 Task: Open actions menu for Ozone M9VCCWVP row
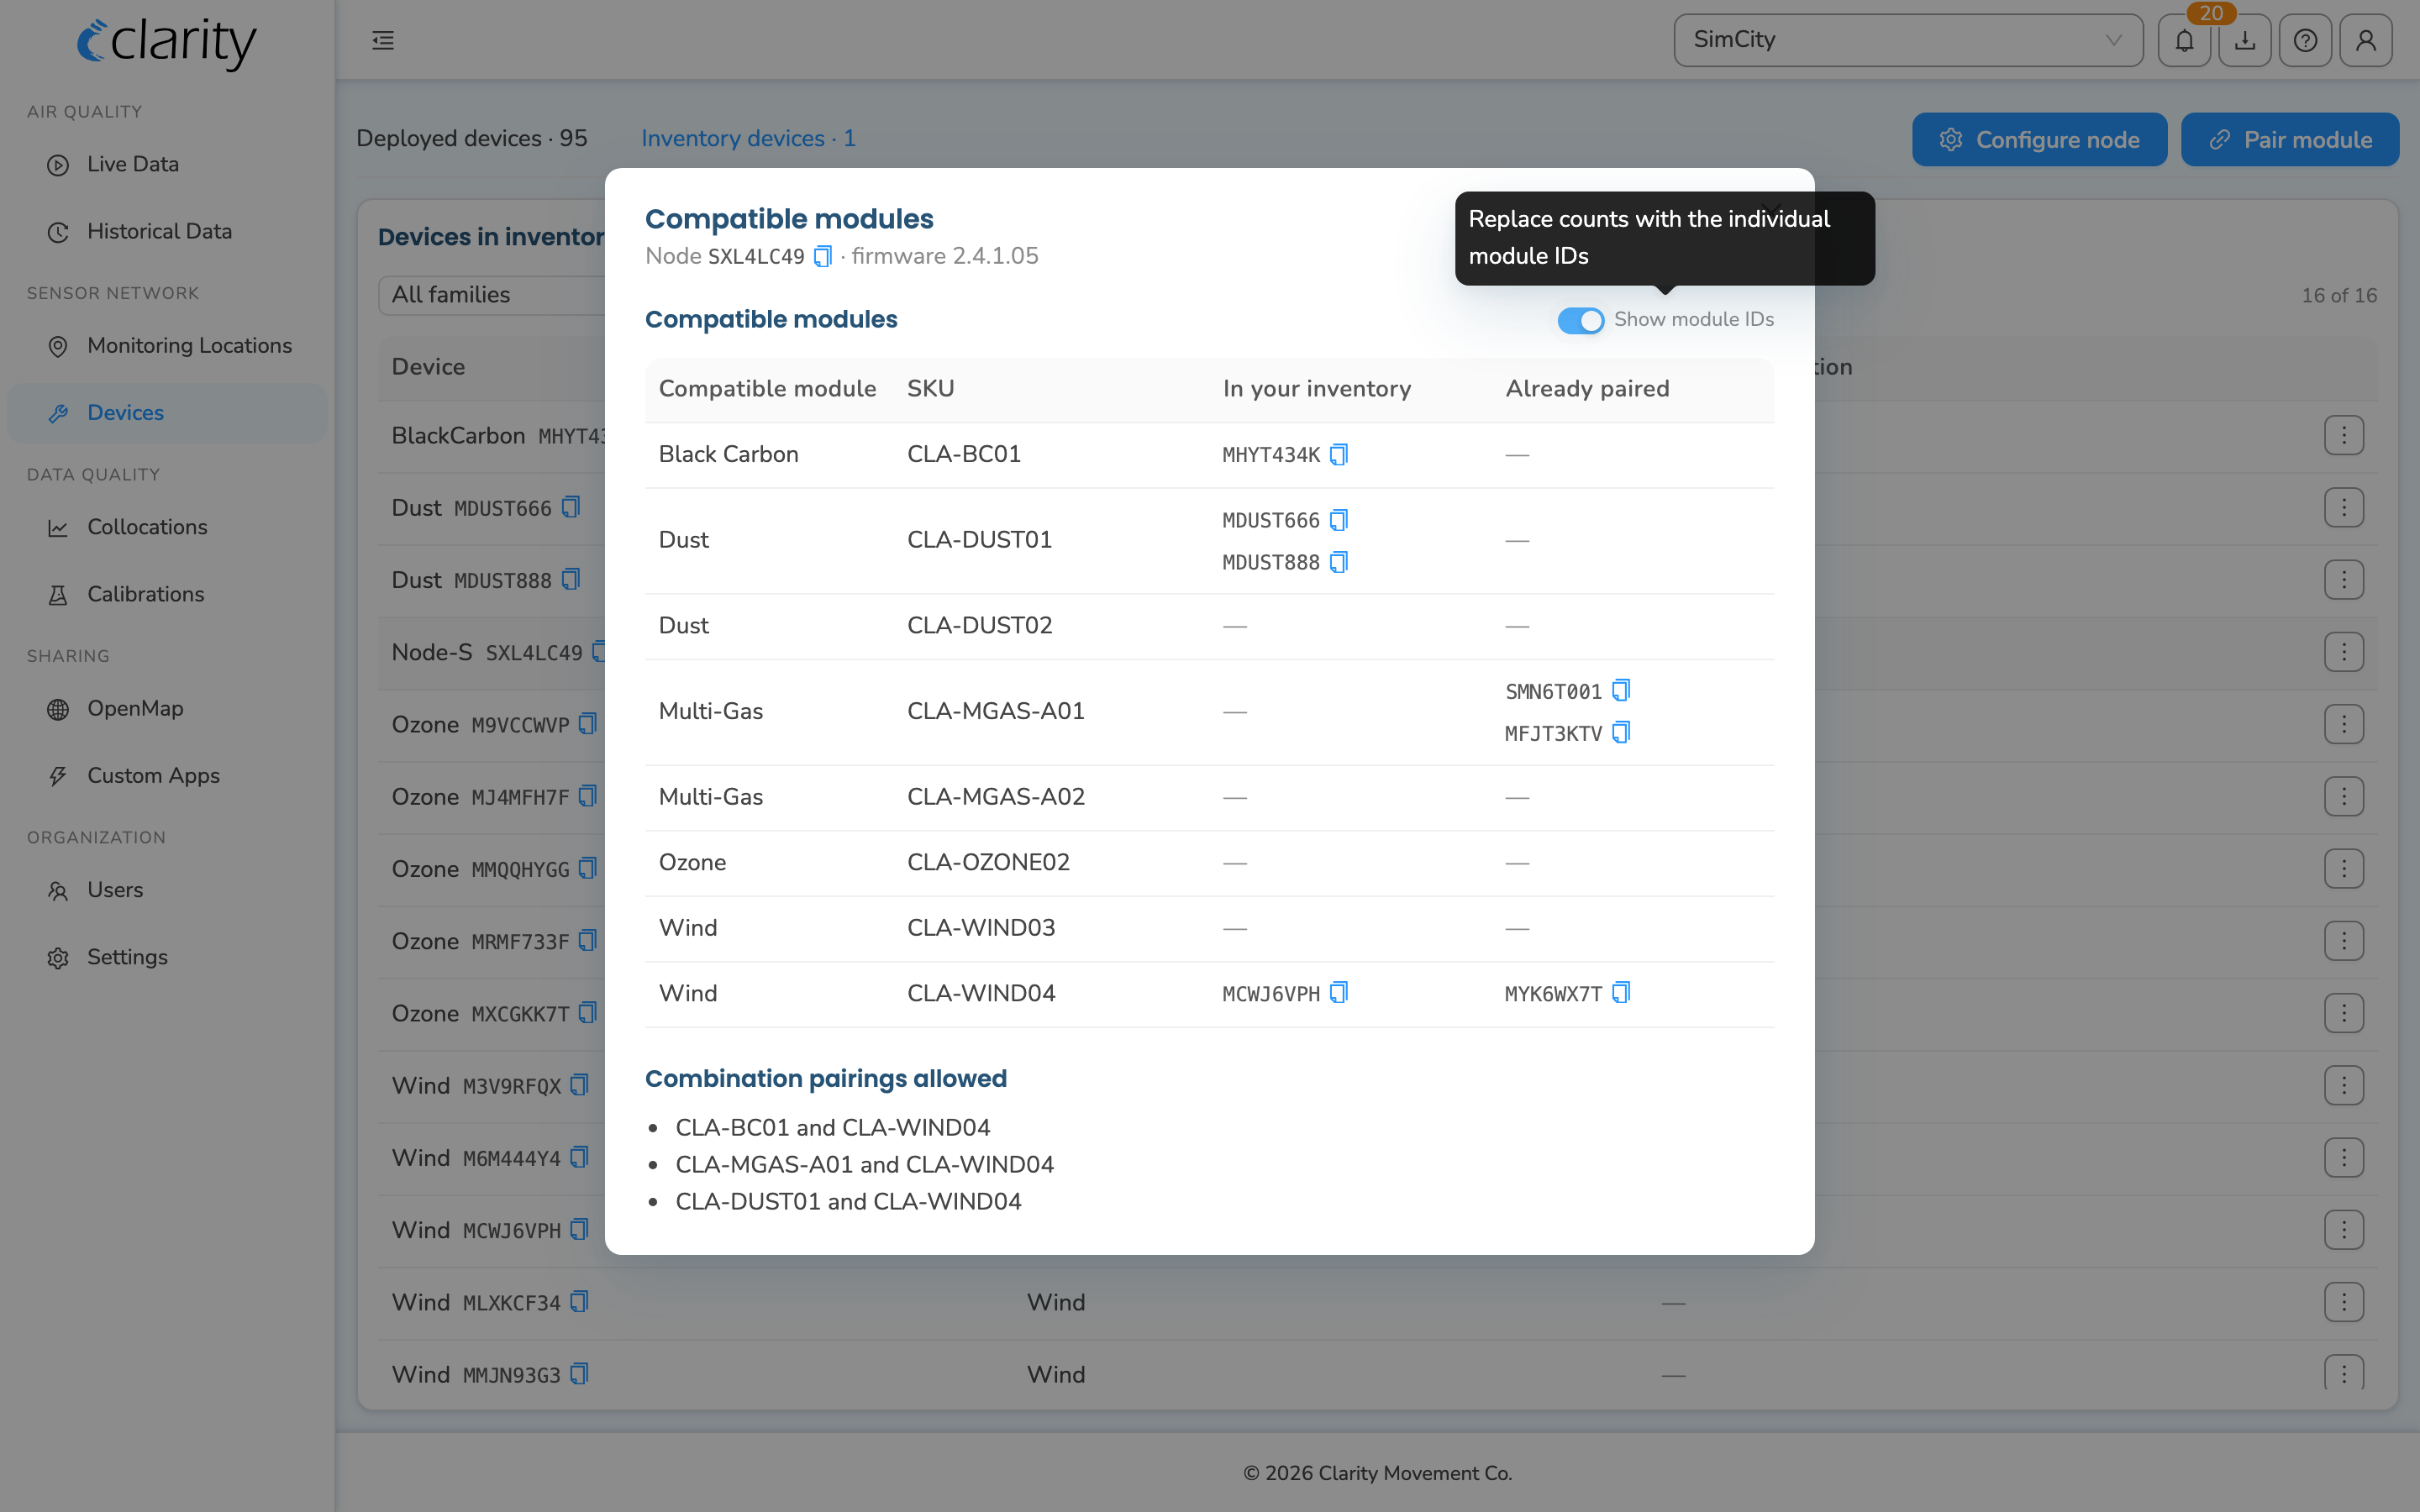2344,724
